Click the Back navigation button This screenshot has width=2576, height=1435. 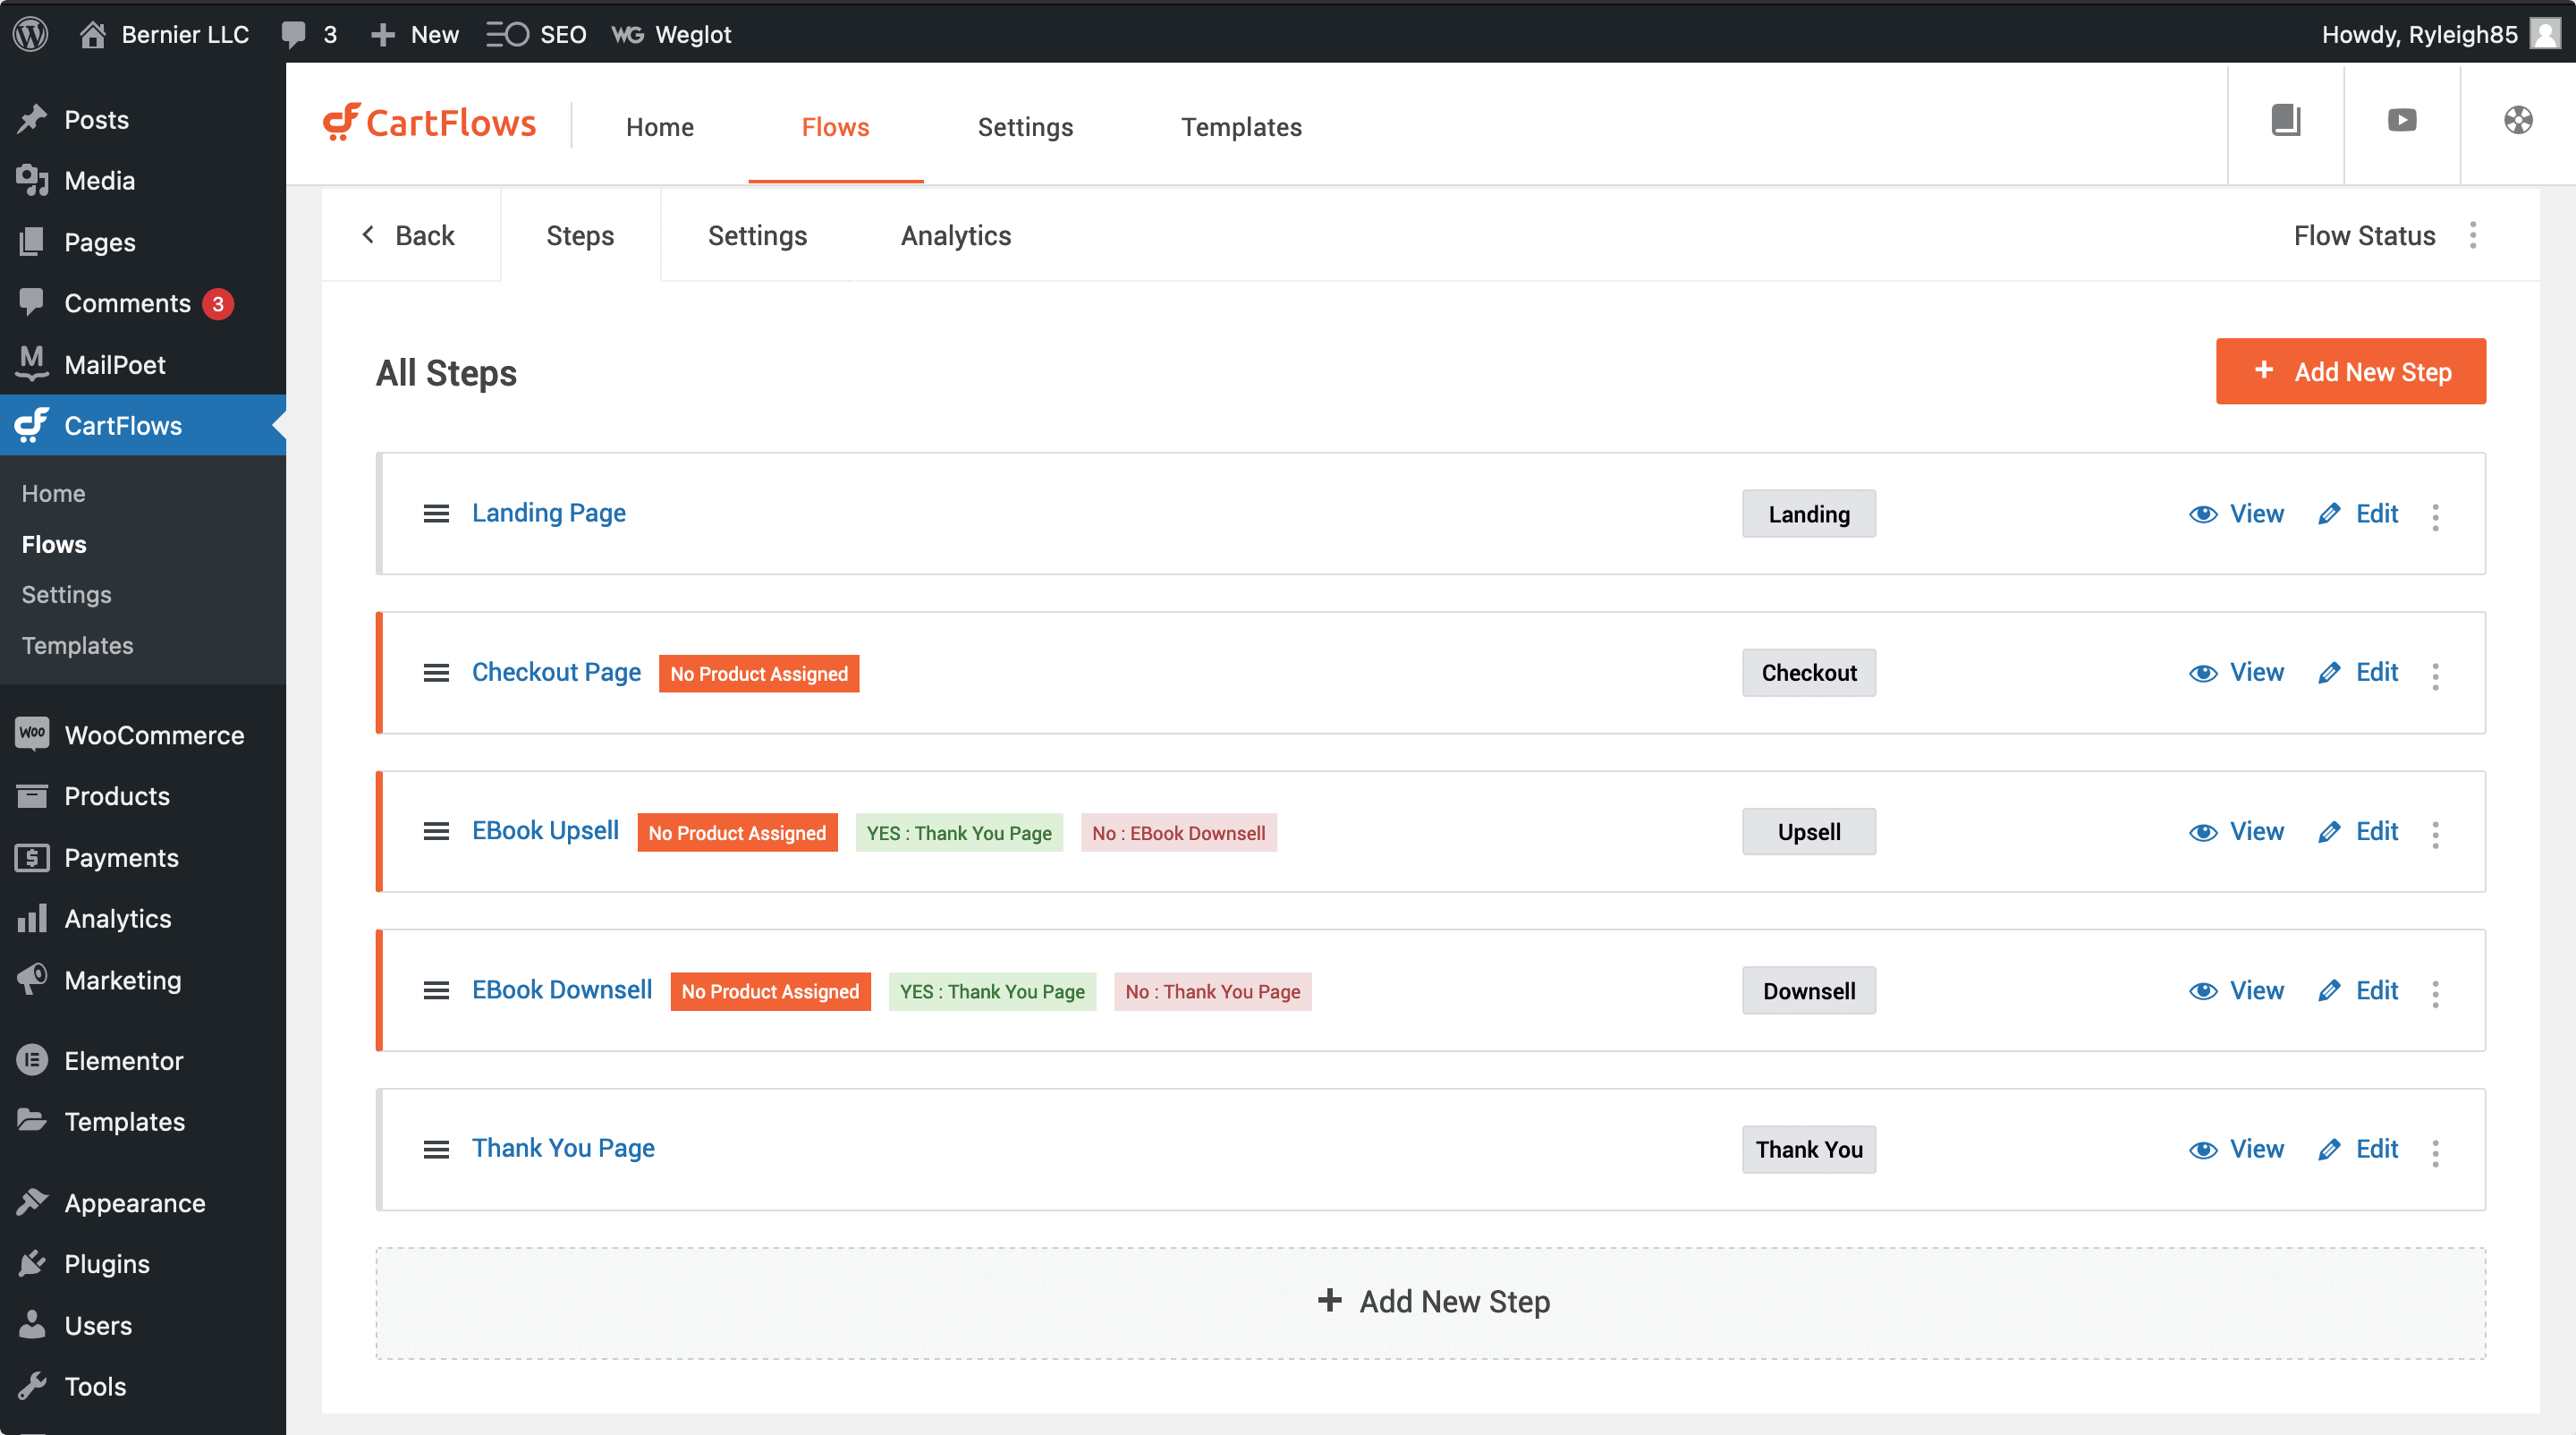click(406, 234)
